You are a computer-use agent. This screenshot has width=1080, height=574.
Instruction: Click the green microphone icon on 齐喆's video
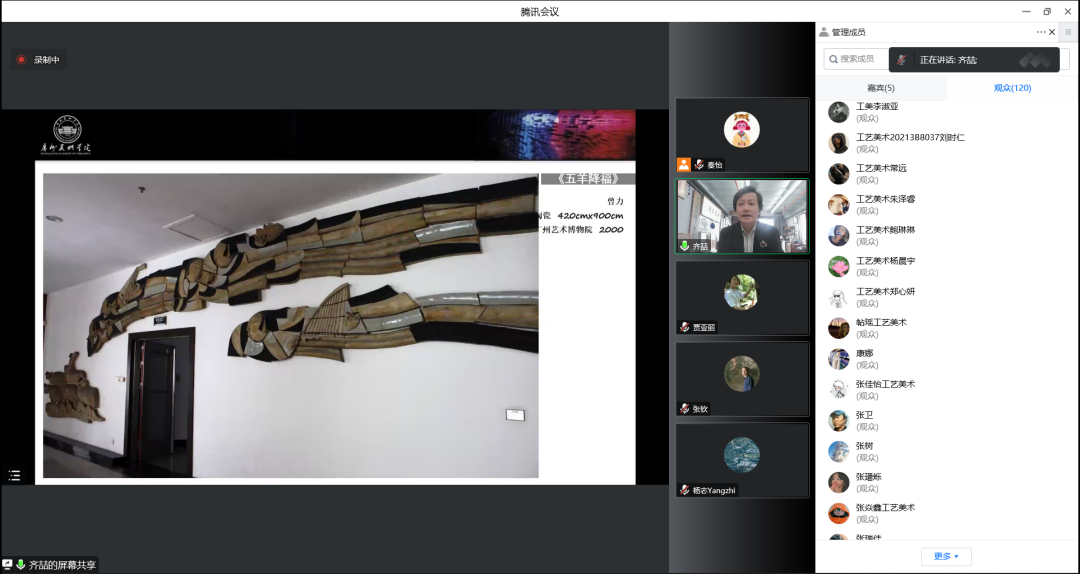[x=684, y=246]
